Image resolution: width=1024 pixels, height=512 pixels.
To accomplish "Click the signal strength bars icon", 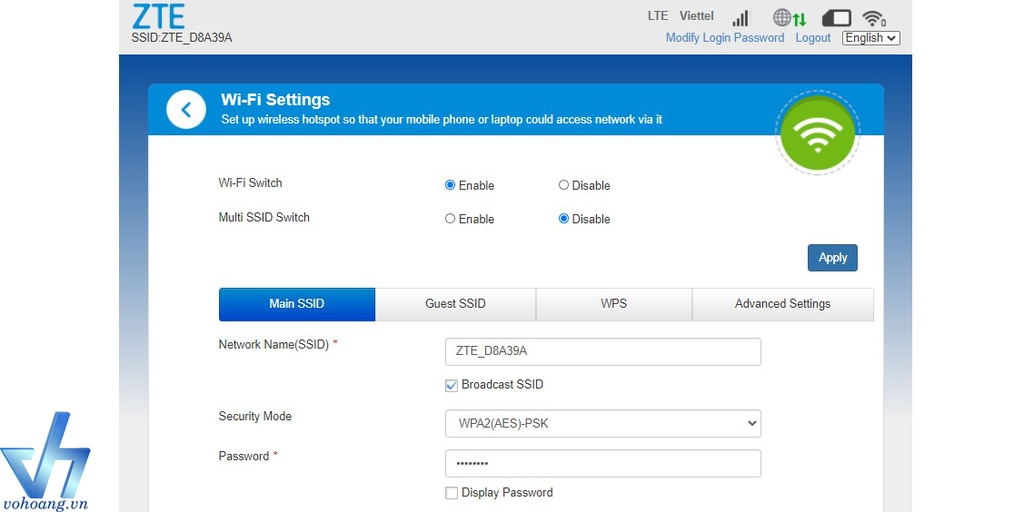I will (740, 18).
